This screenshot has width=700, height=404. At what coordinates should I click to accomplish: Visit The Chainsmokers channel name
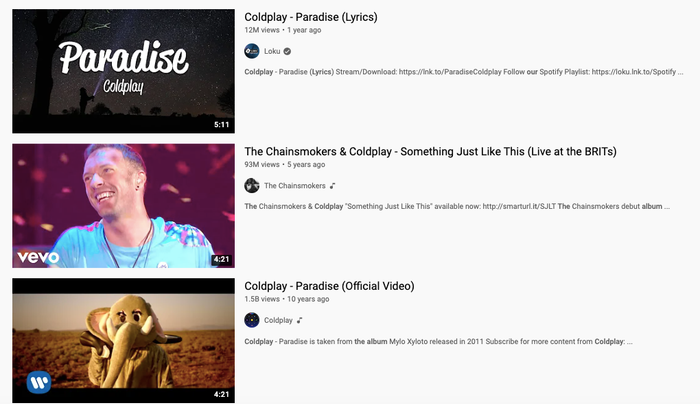(x=295, y=186)
